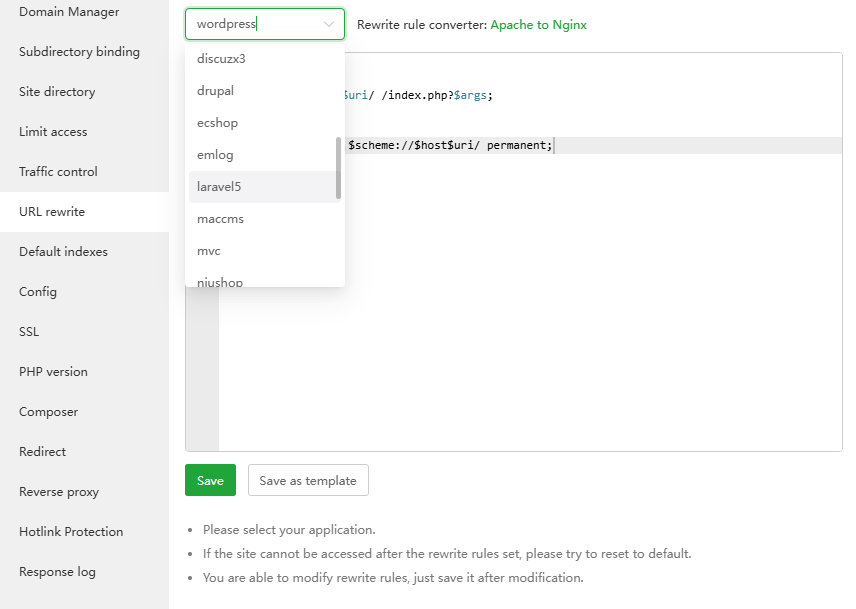Click the green Save button
Image resolution: width=856 pixels, height=609 pixels.
pyautogui.click(x=210, y=480)
